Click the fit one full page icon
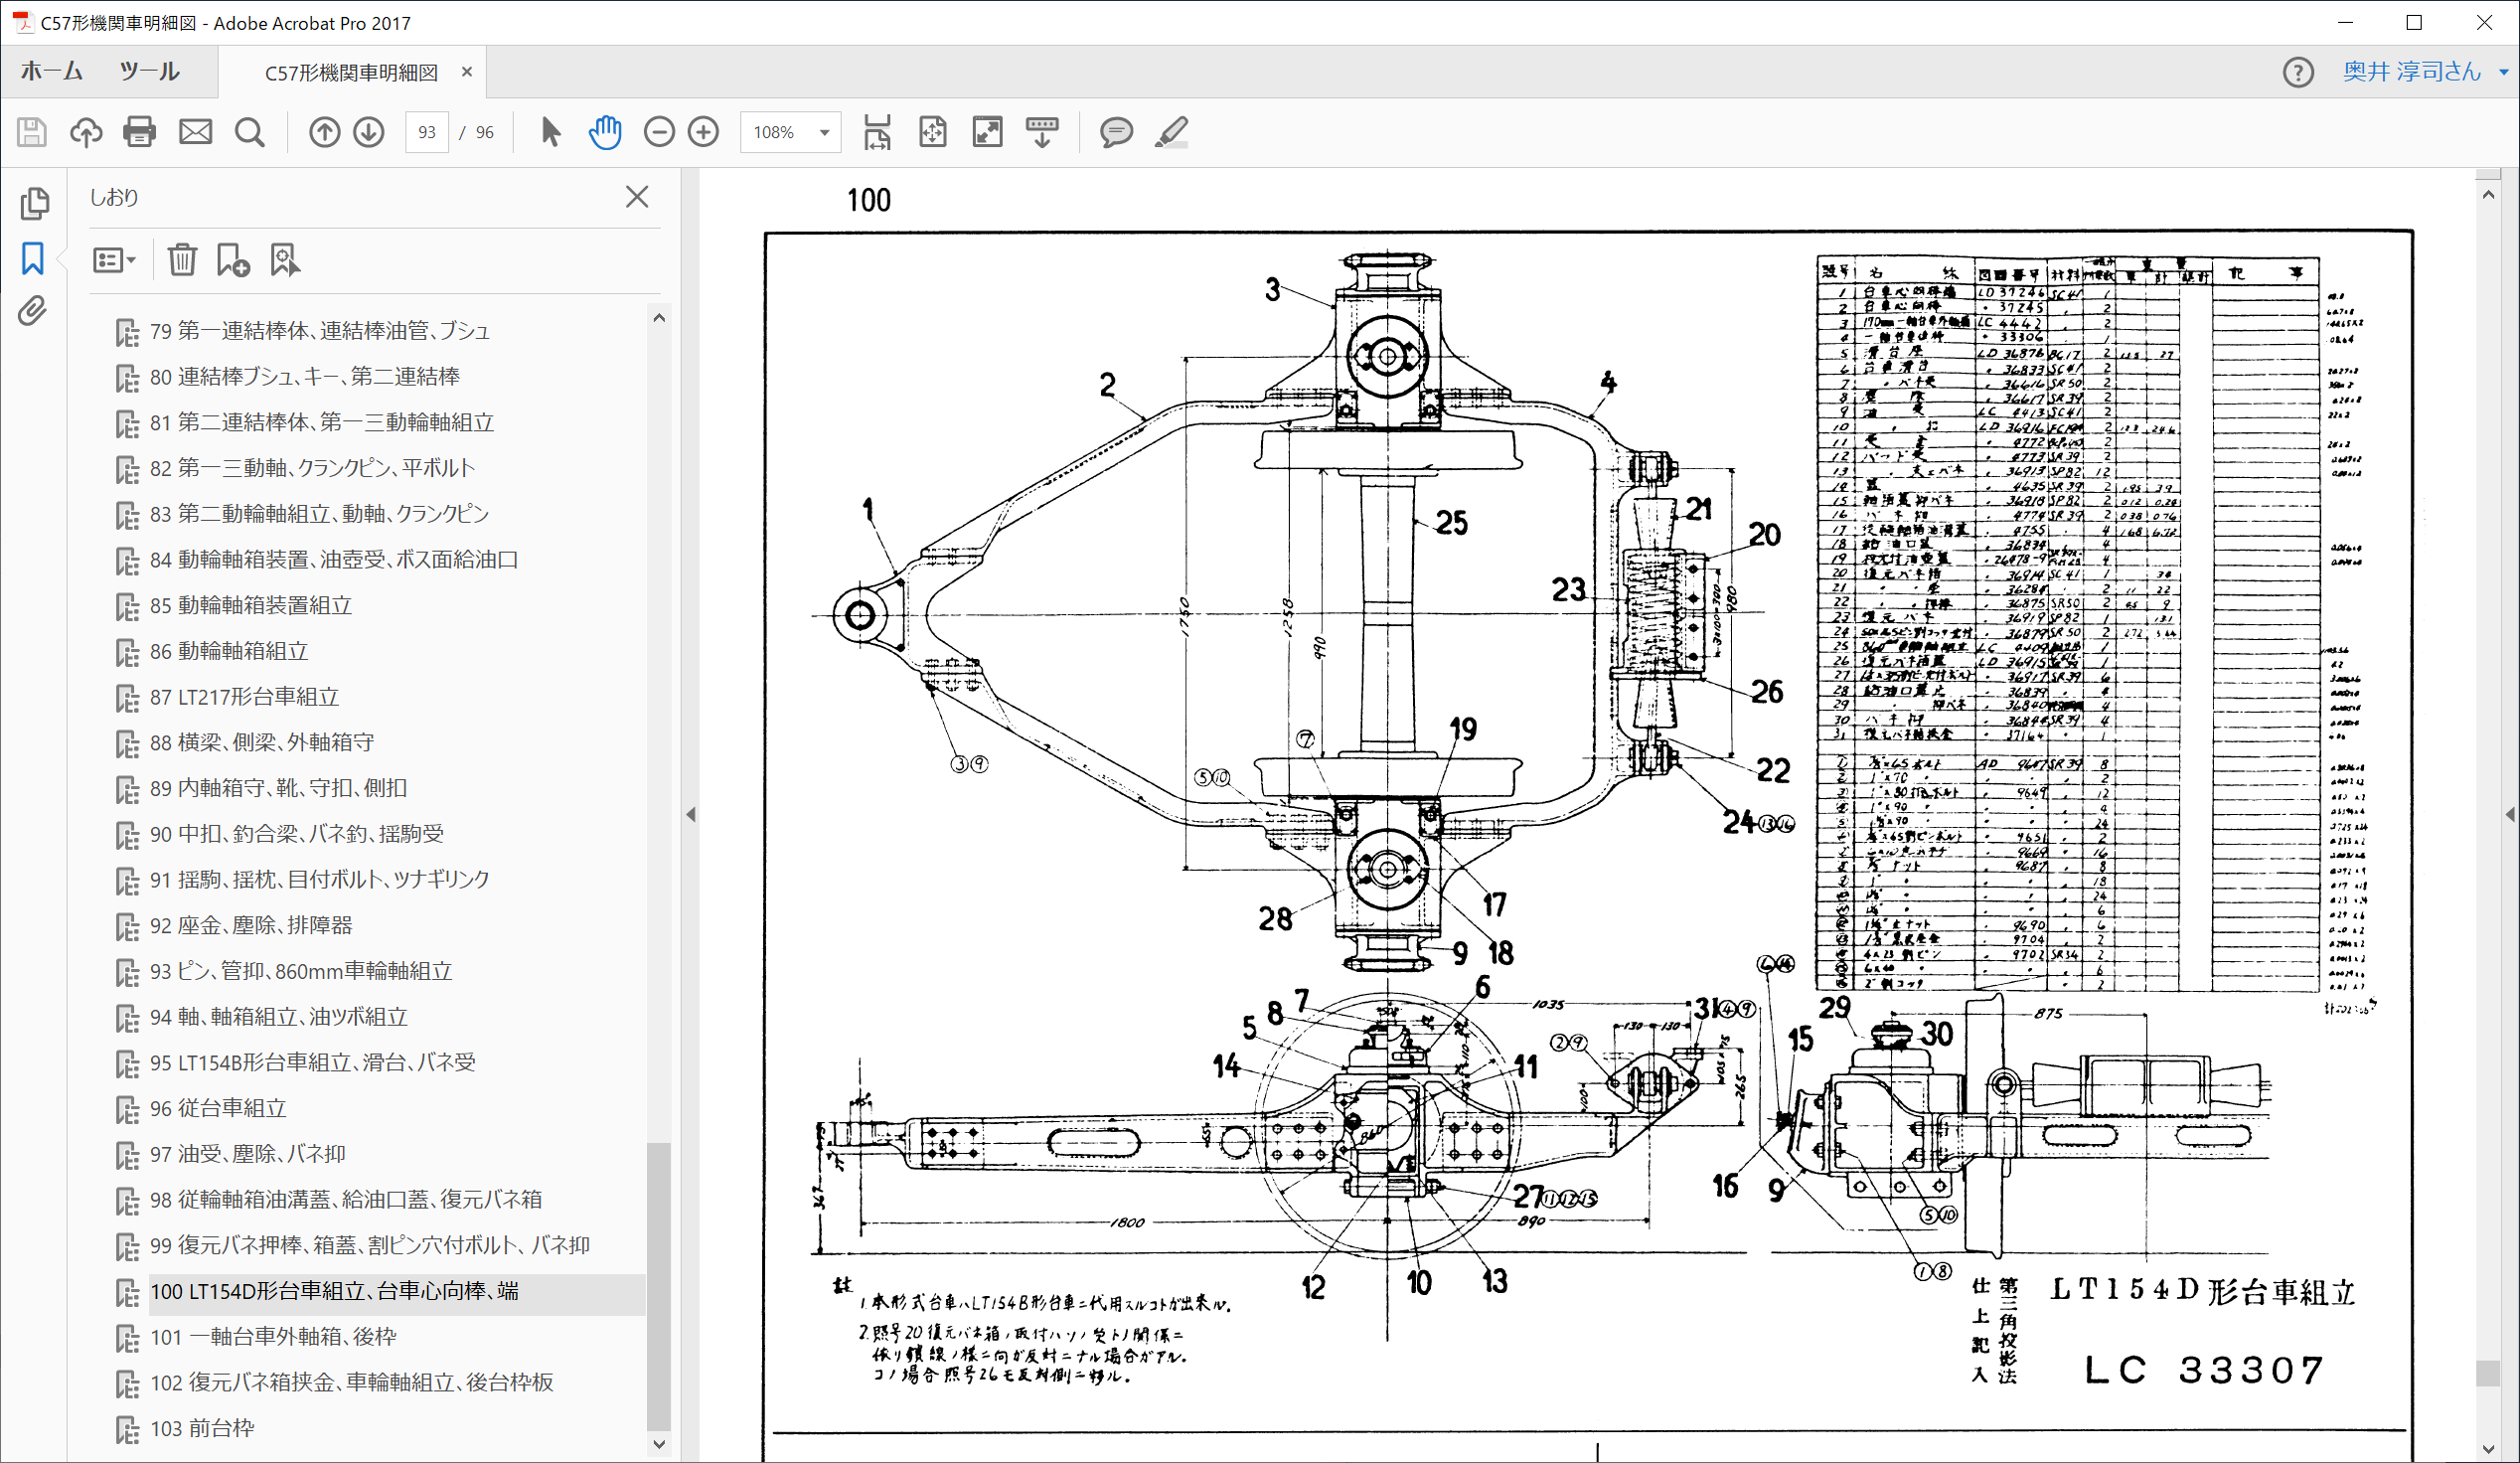The image size is (2520, 1463). point(932,132)
